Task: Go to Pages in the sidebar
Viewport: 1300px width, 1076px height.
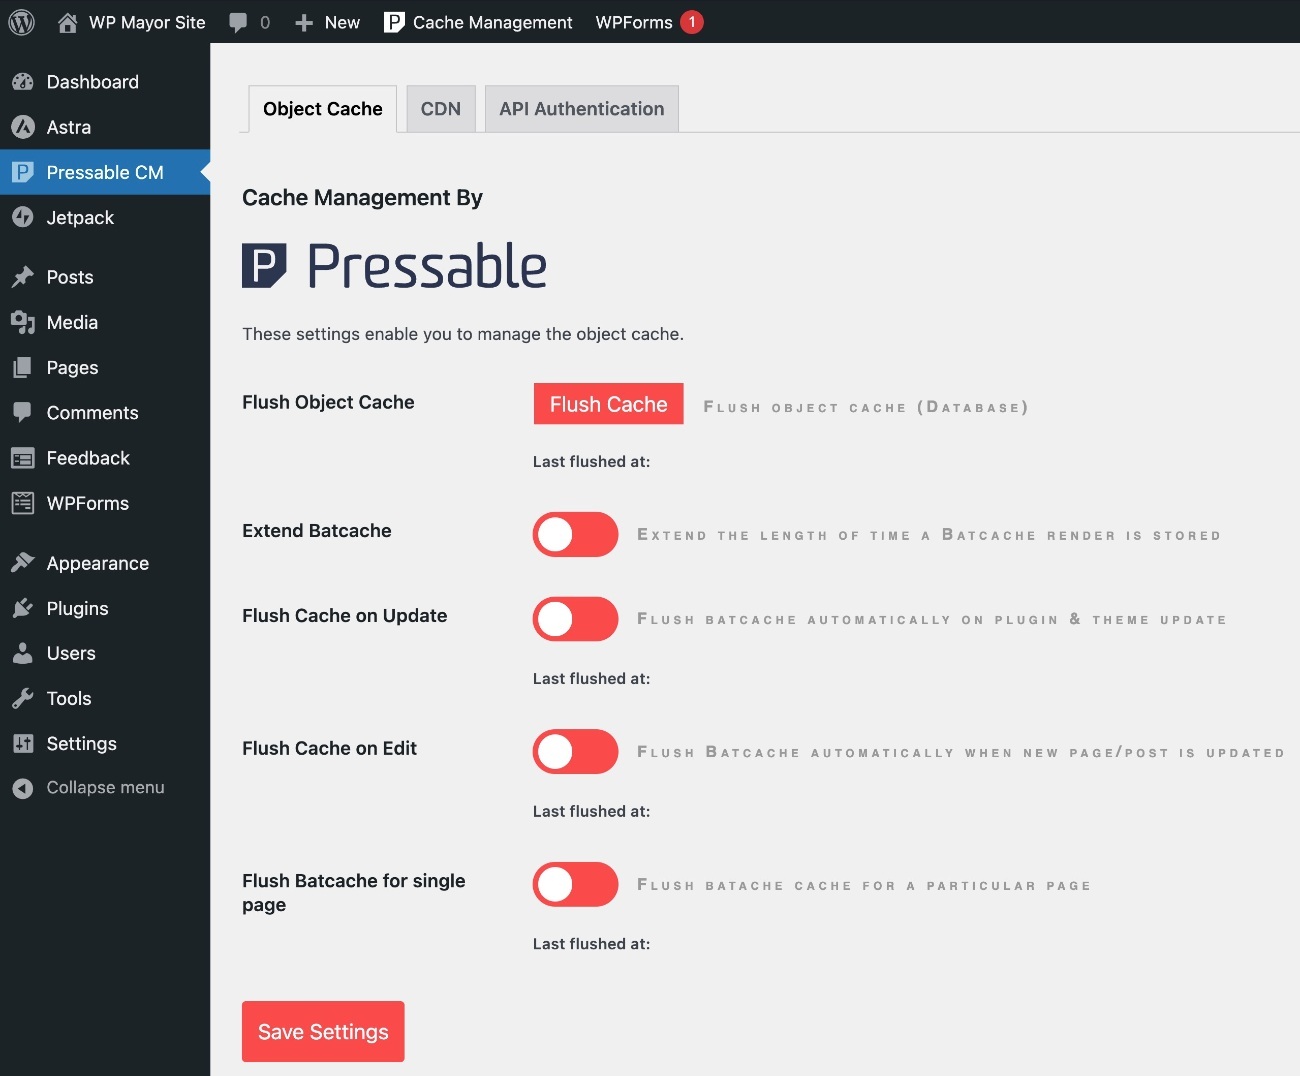Action: coord(72,367)
